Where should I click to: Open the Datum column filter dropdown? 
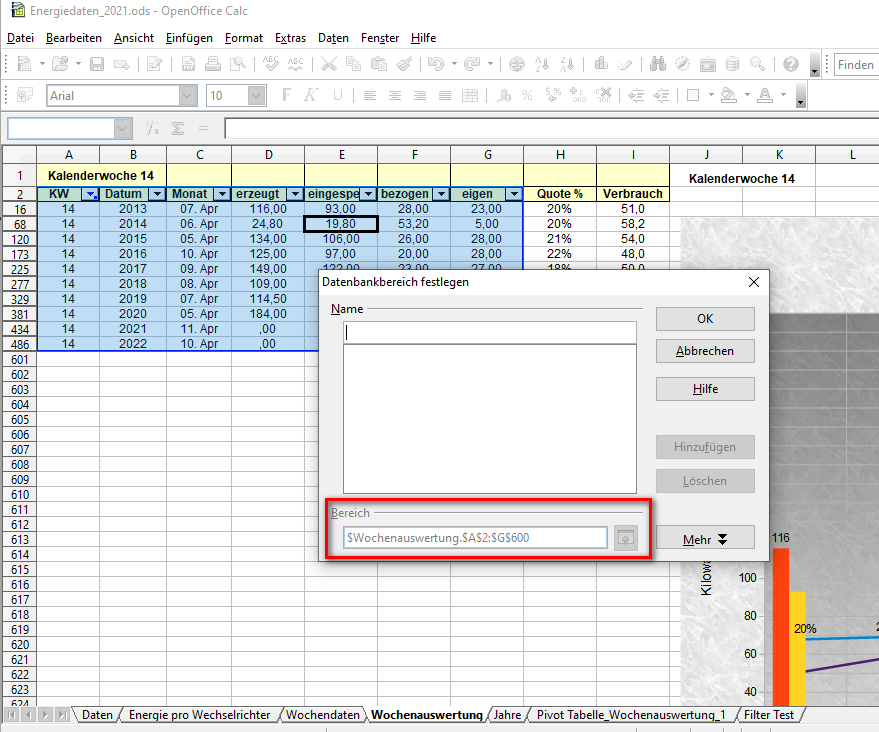point(156,194)
